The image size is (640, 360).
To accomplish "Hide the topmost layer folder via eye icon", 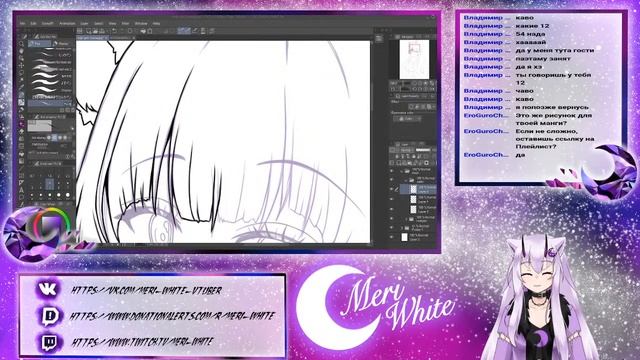I will pyautogui.click(x=391, y=171).
